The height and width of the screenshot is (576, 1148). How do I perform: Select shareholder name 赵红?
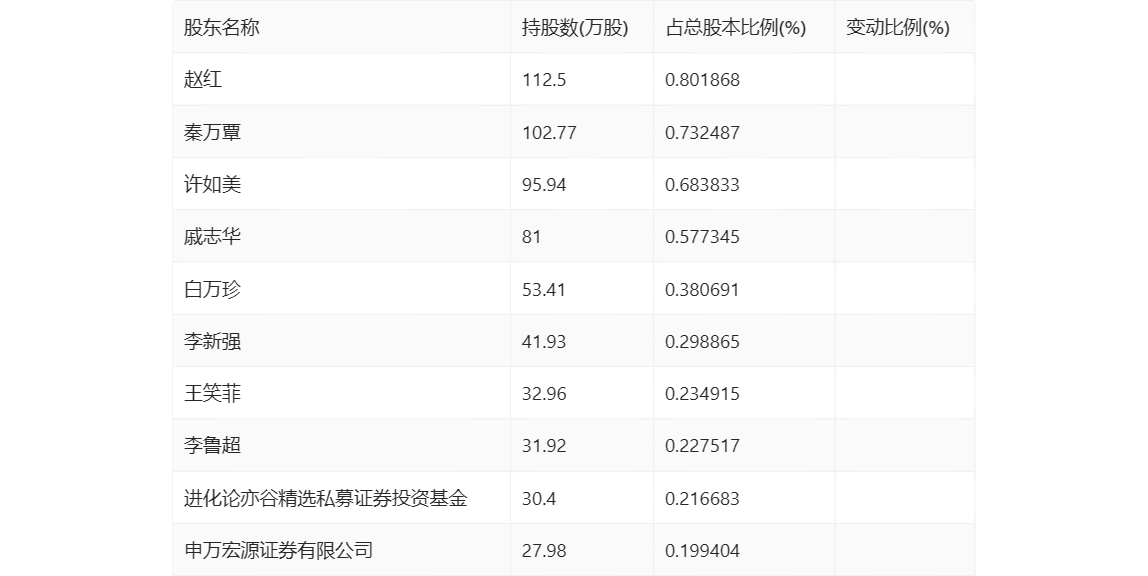[x=203, y=80]
